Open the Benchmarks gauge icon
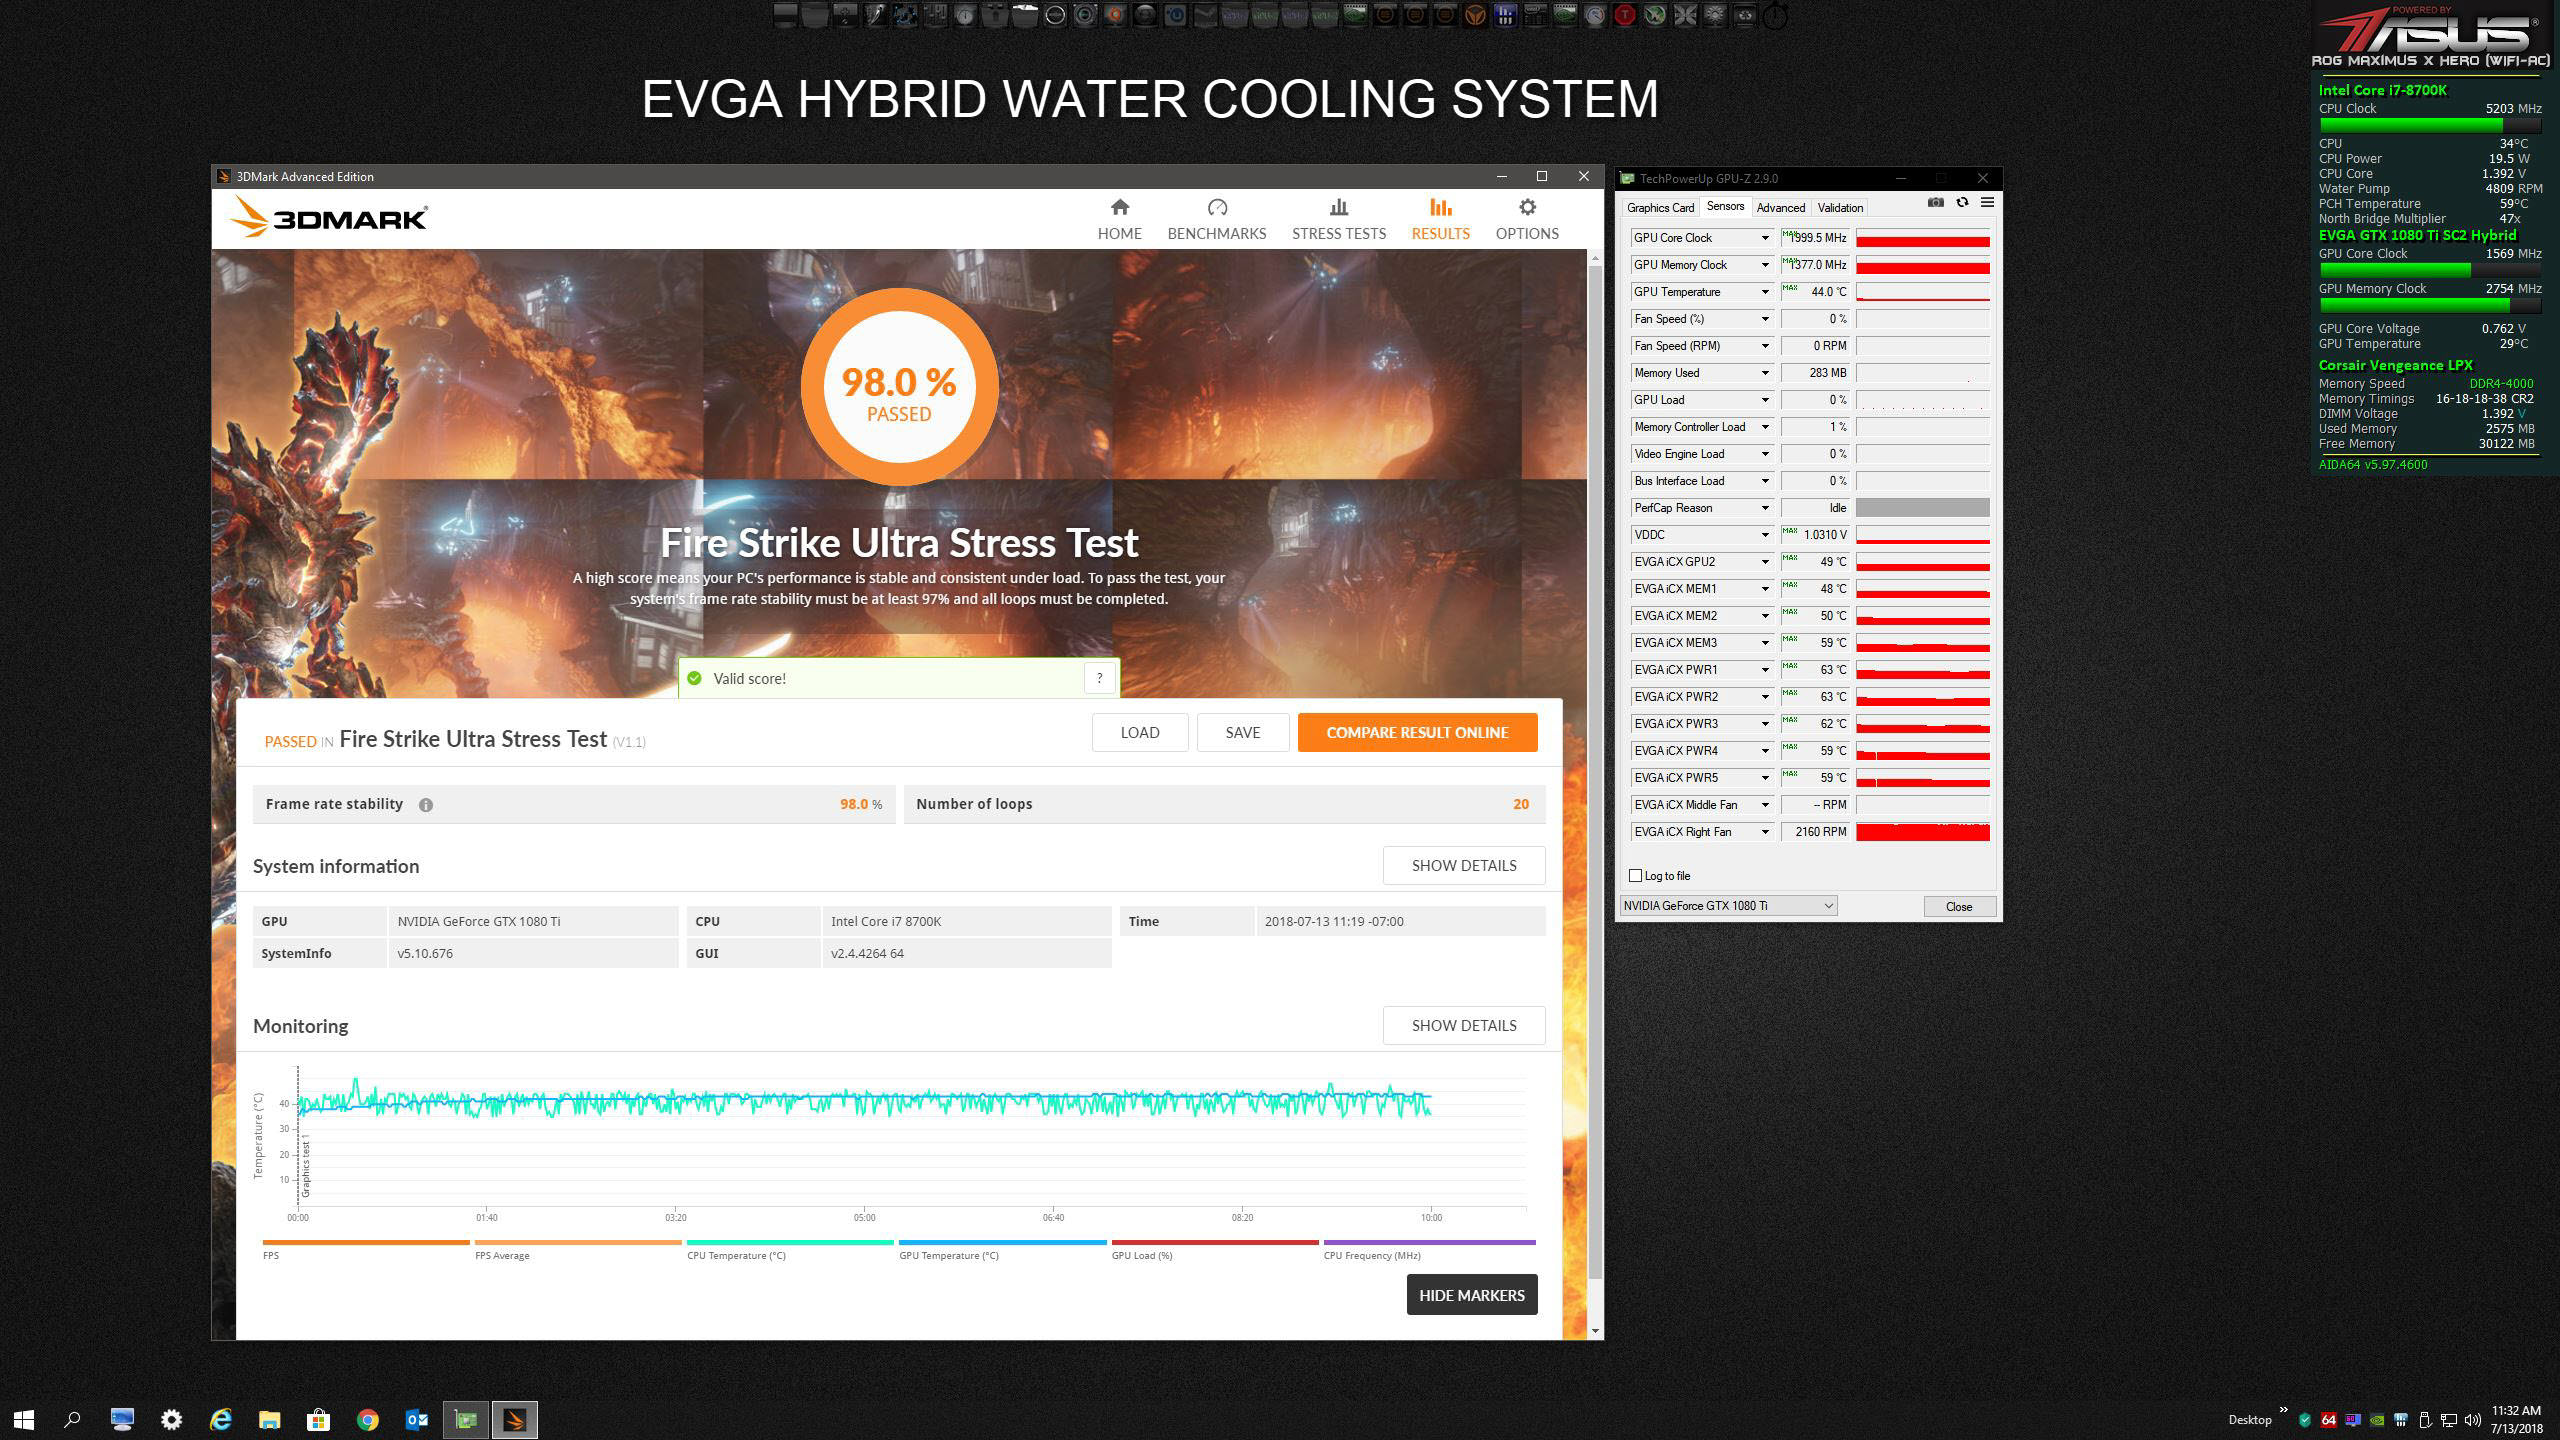 pyautogui.click(x=1216, y=208)
